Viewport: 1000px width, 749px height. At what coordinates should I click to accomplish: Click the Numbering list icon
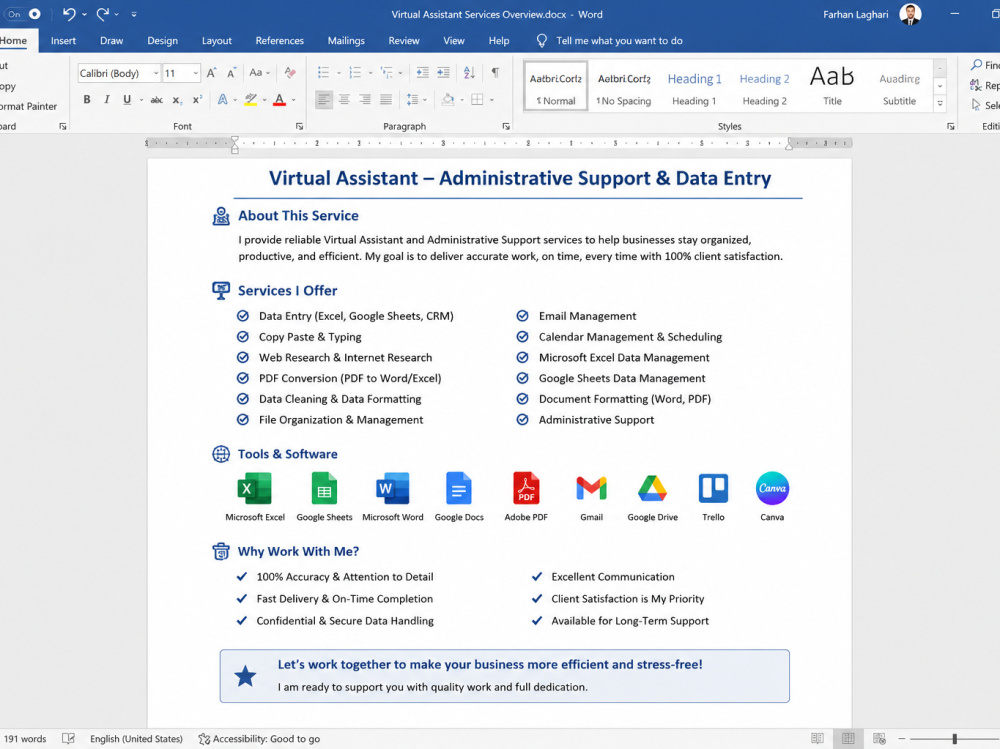[x=355, y=73]
